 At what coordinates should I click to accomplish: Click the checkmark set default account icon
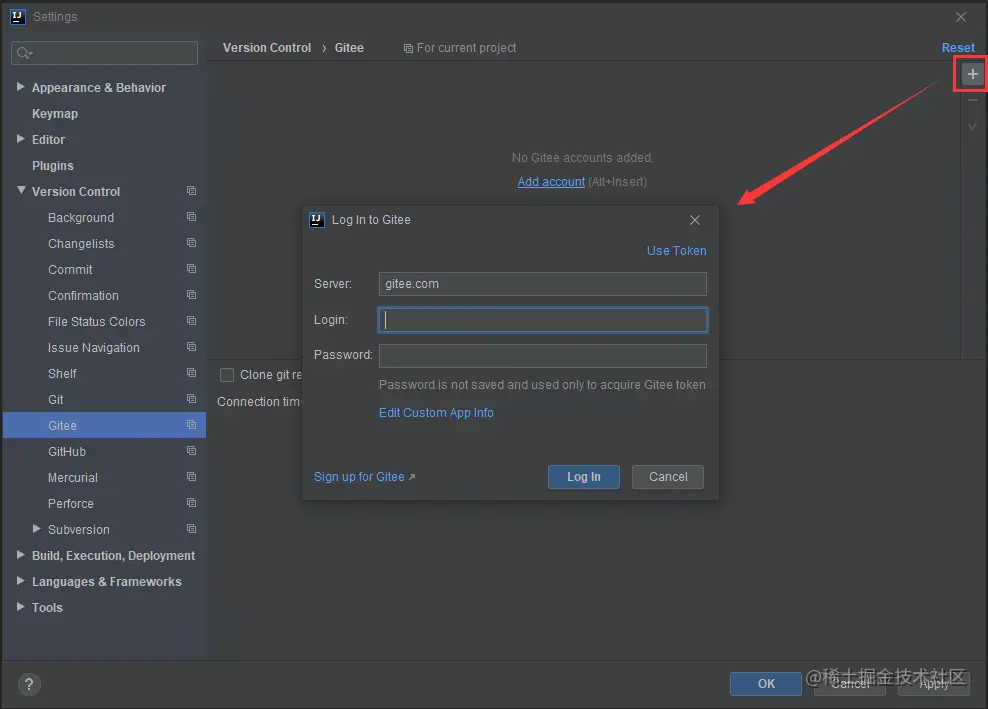[x=972, y=126]
